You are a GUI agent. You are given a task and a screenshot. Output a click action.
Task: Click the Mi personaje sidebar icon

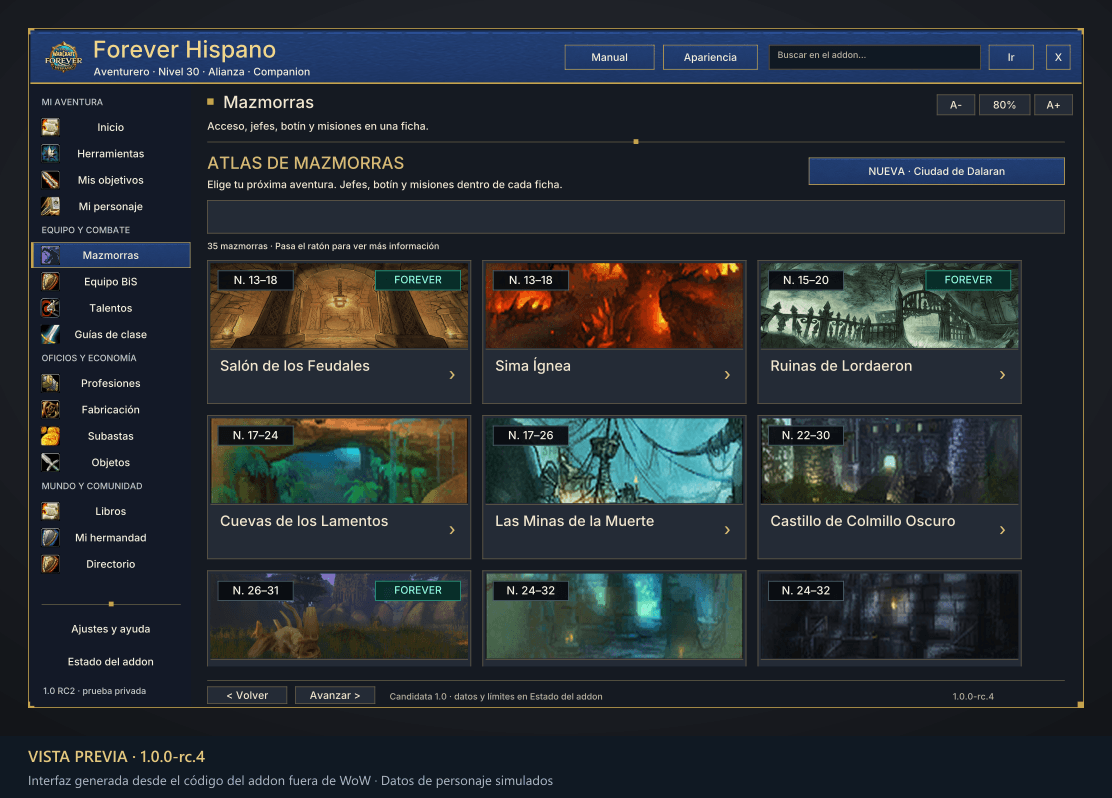point(50,206)
